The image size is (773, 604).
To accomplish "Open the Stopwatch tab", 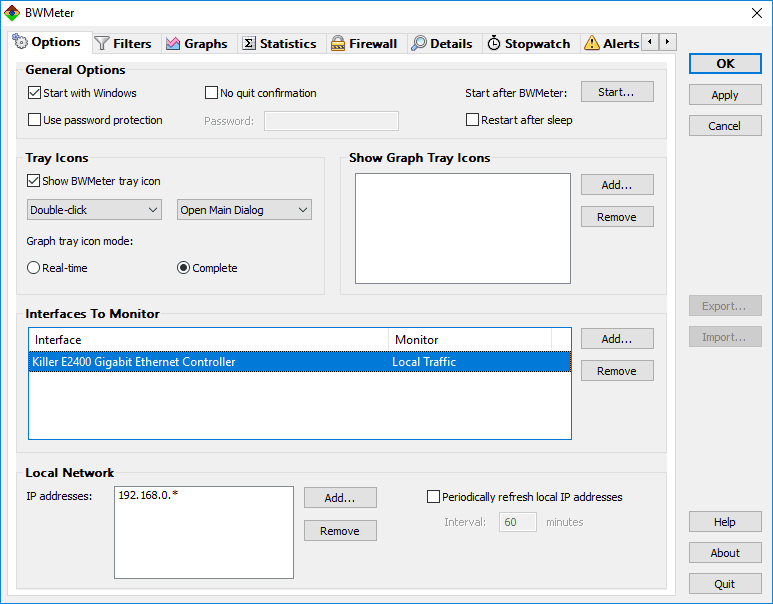I will pos(529,44).
